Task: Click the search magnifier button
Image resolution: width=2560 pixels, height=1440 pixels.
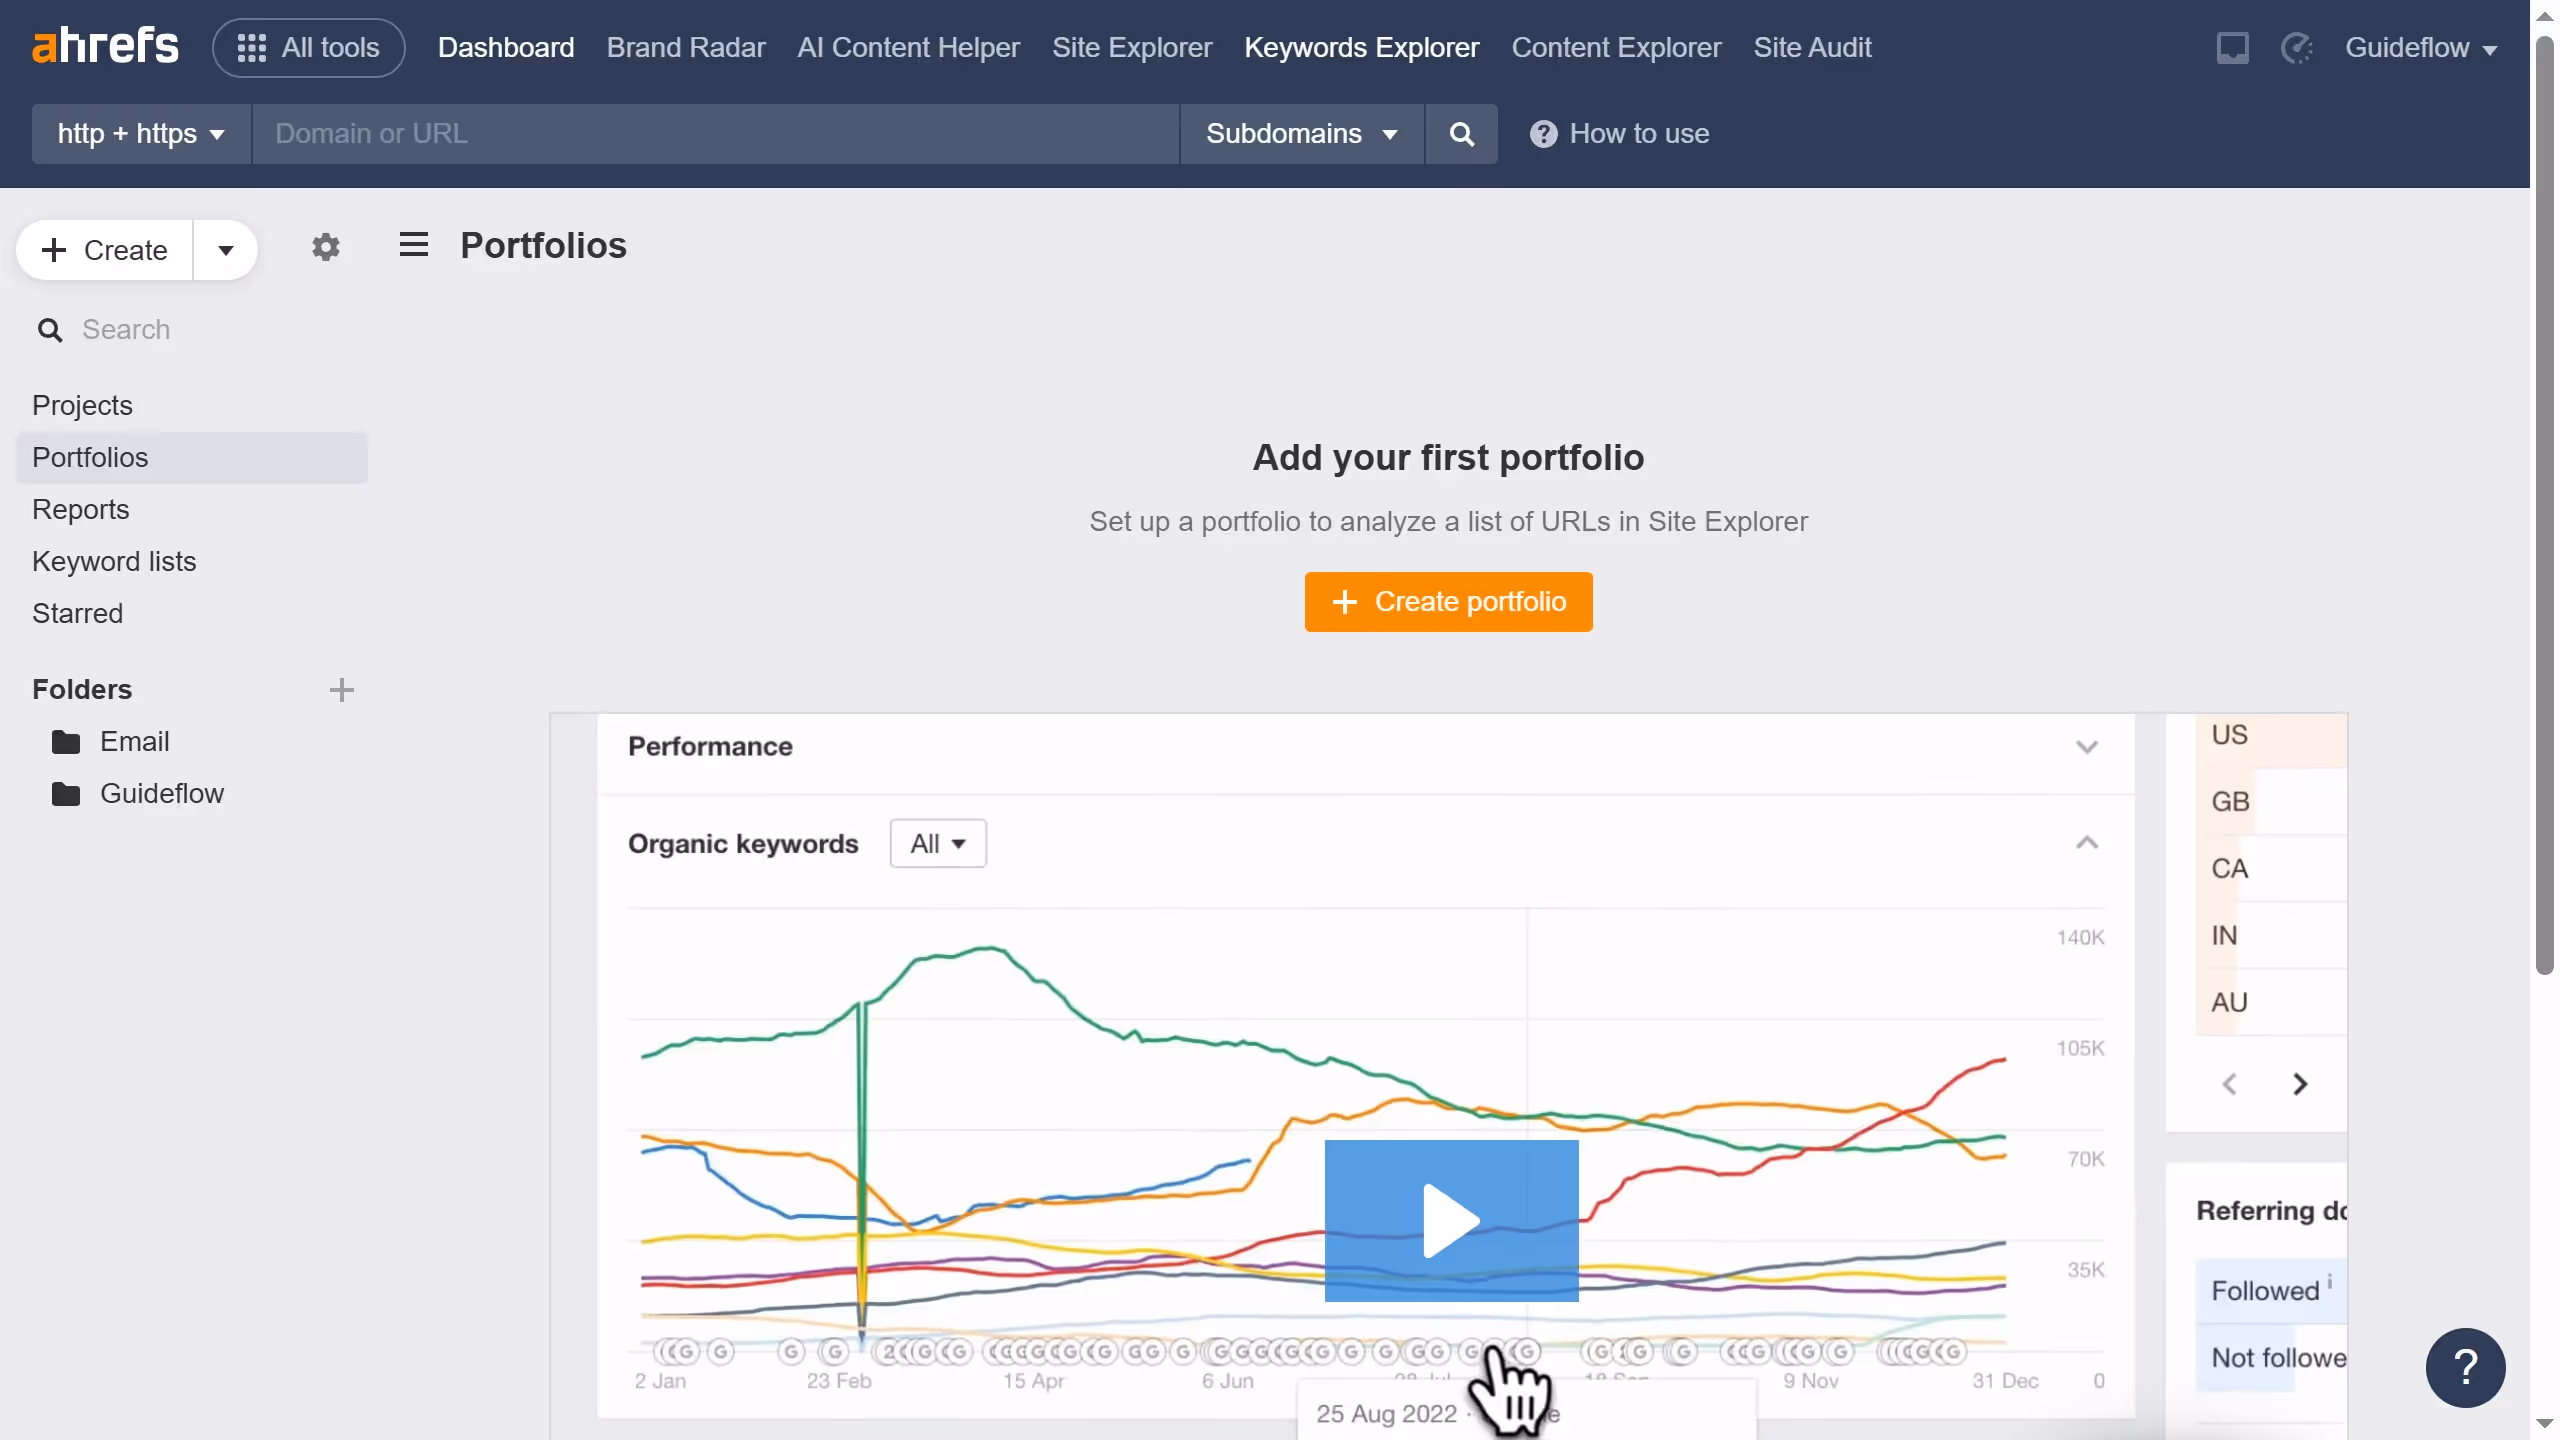Action: 1461,133
